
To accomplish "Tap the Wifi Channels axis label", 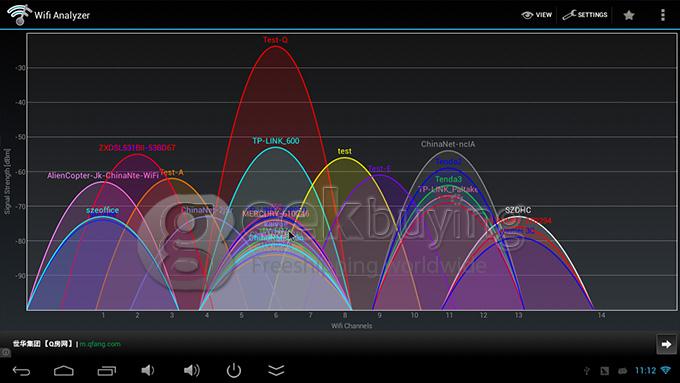I will tap(352, 326).
